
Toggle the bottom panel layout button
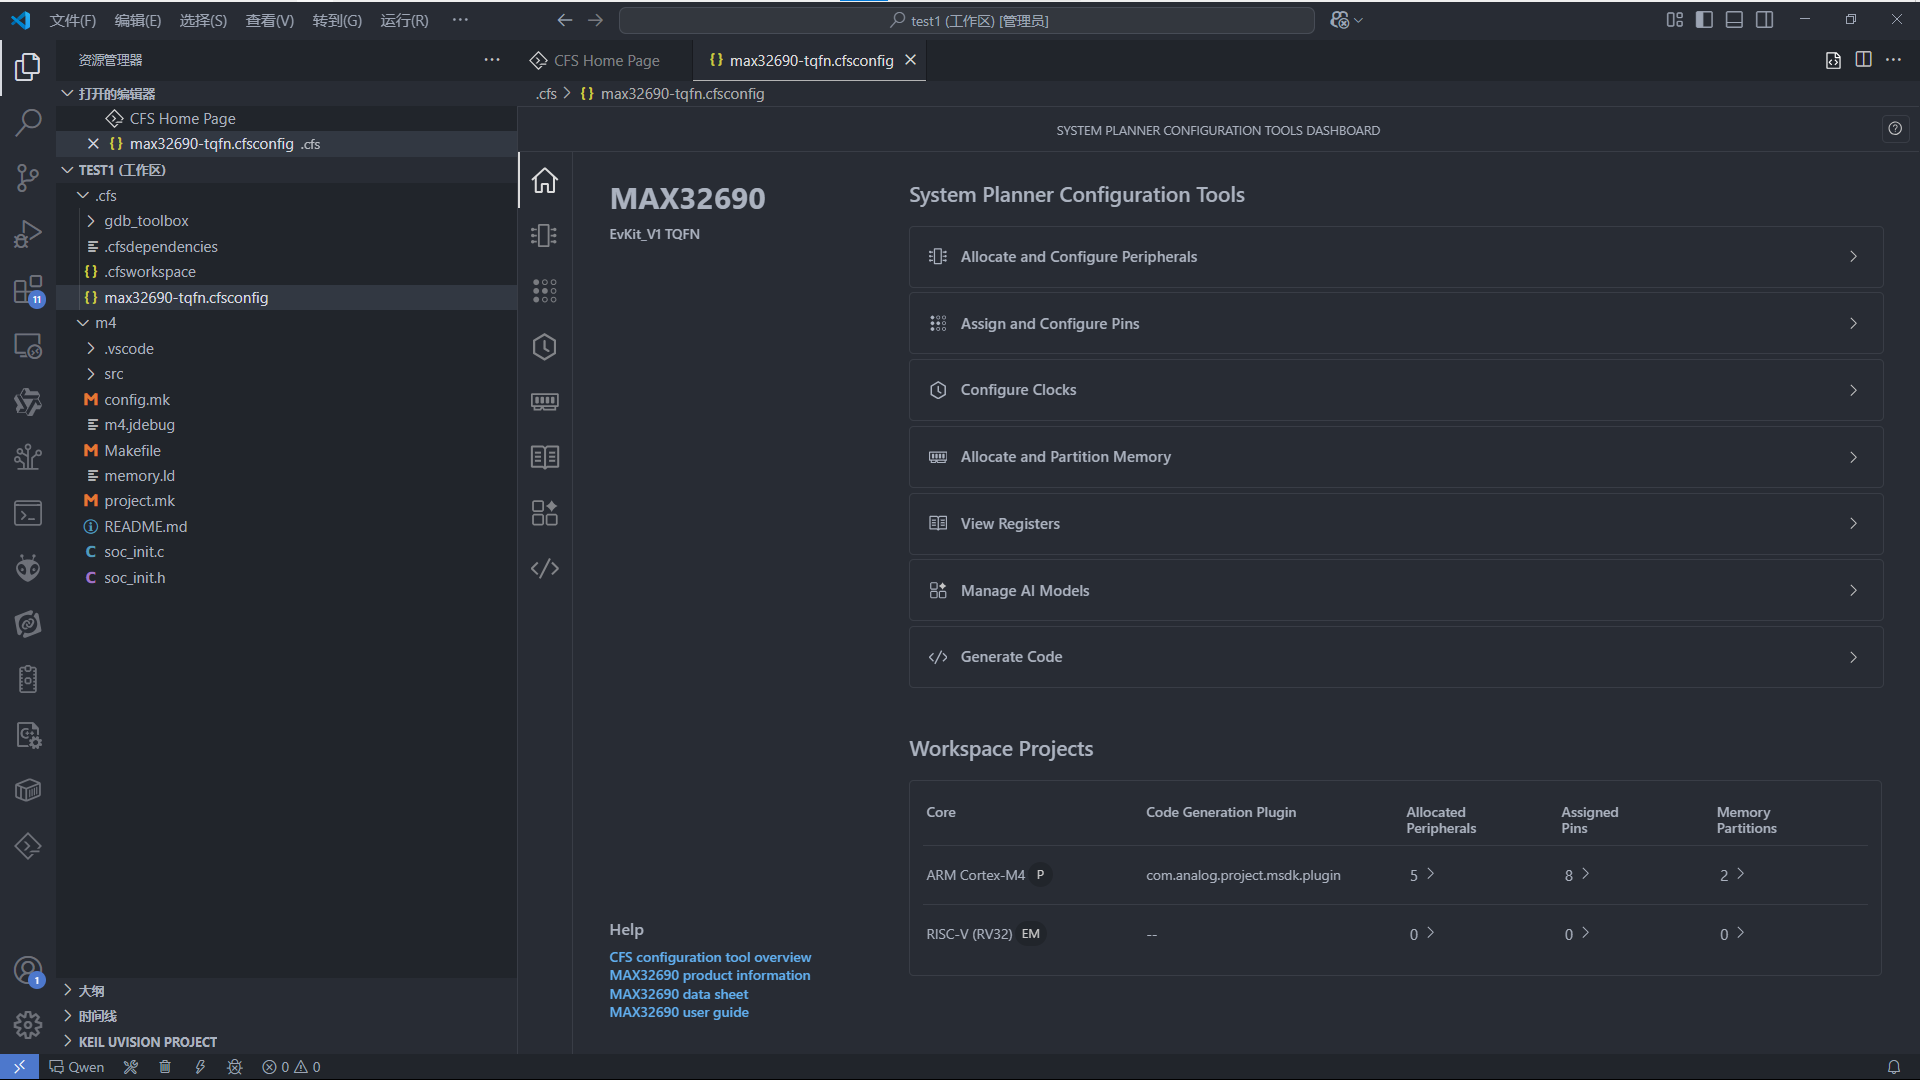(x=1735, y=20)
